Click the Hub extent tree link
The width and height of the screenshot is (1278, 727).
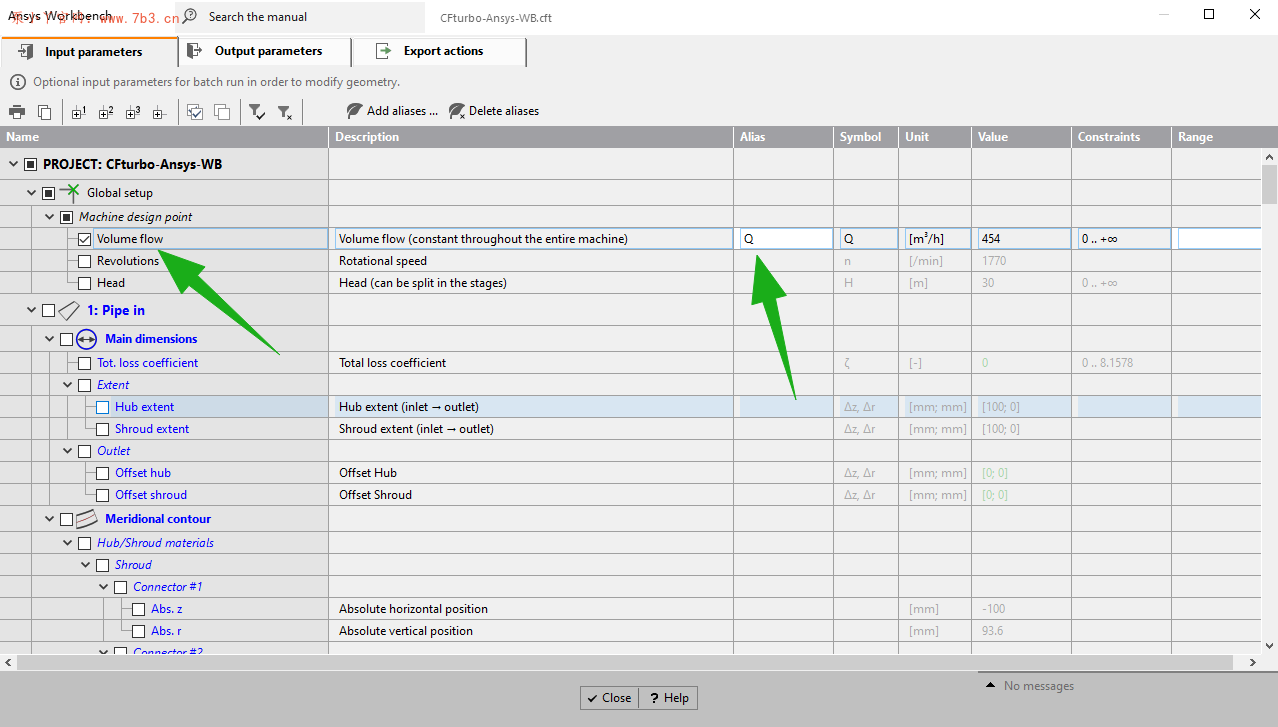pos(144,407)
